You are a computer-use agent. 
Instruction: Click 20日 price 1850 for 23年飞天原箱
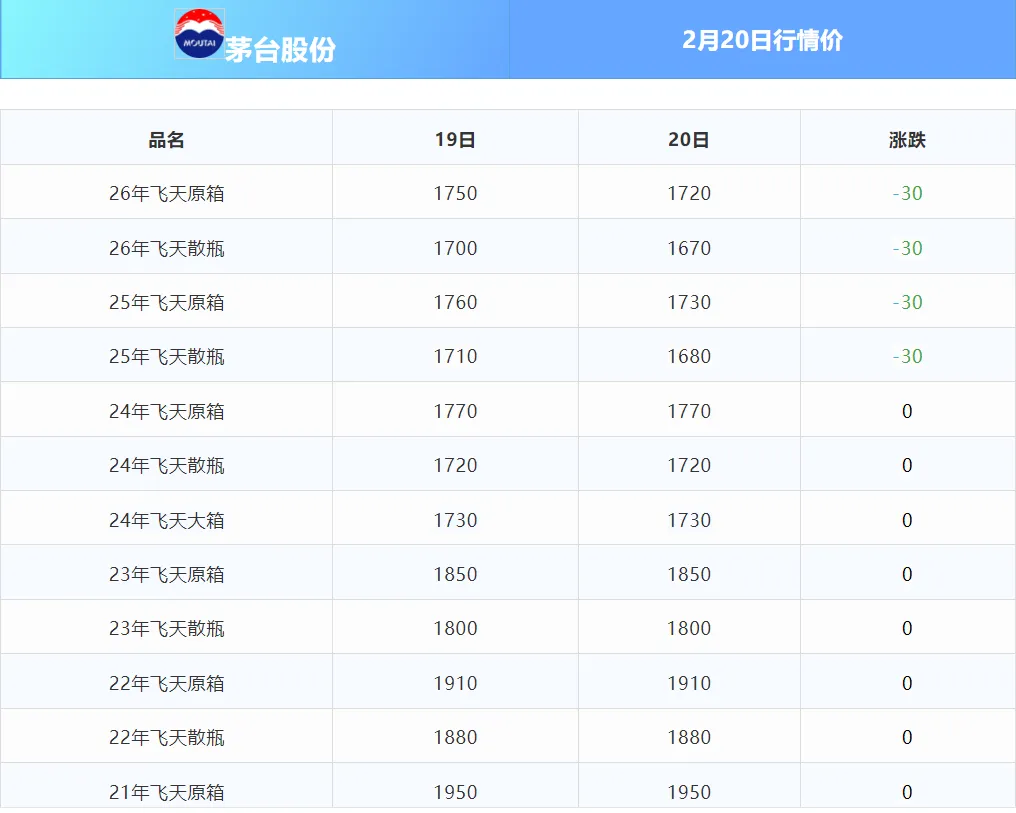[x=689, y=574]
